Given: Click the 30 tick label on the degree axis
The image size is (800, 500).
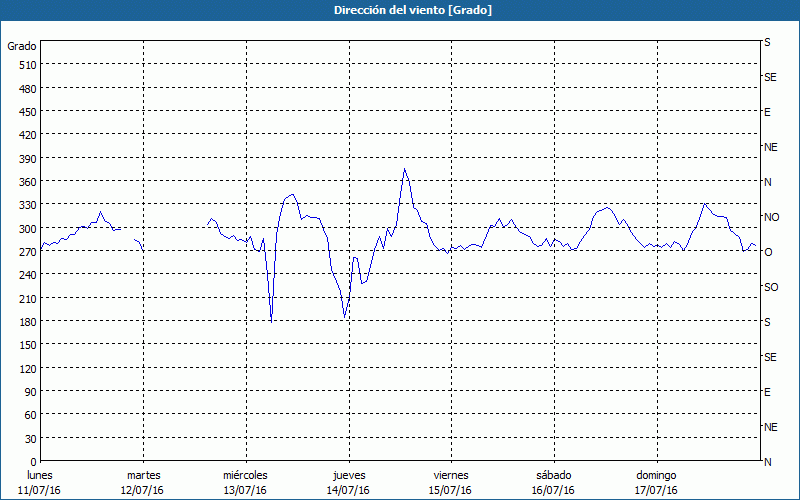Looking at the screenshot, I should pyautogui.click(x=30, y=439).
